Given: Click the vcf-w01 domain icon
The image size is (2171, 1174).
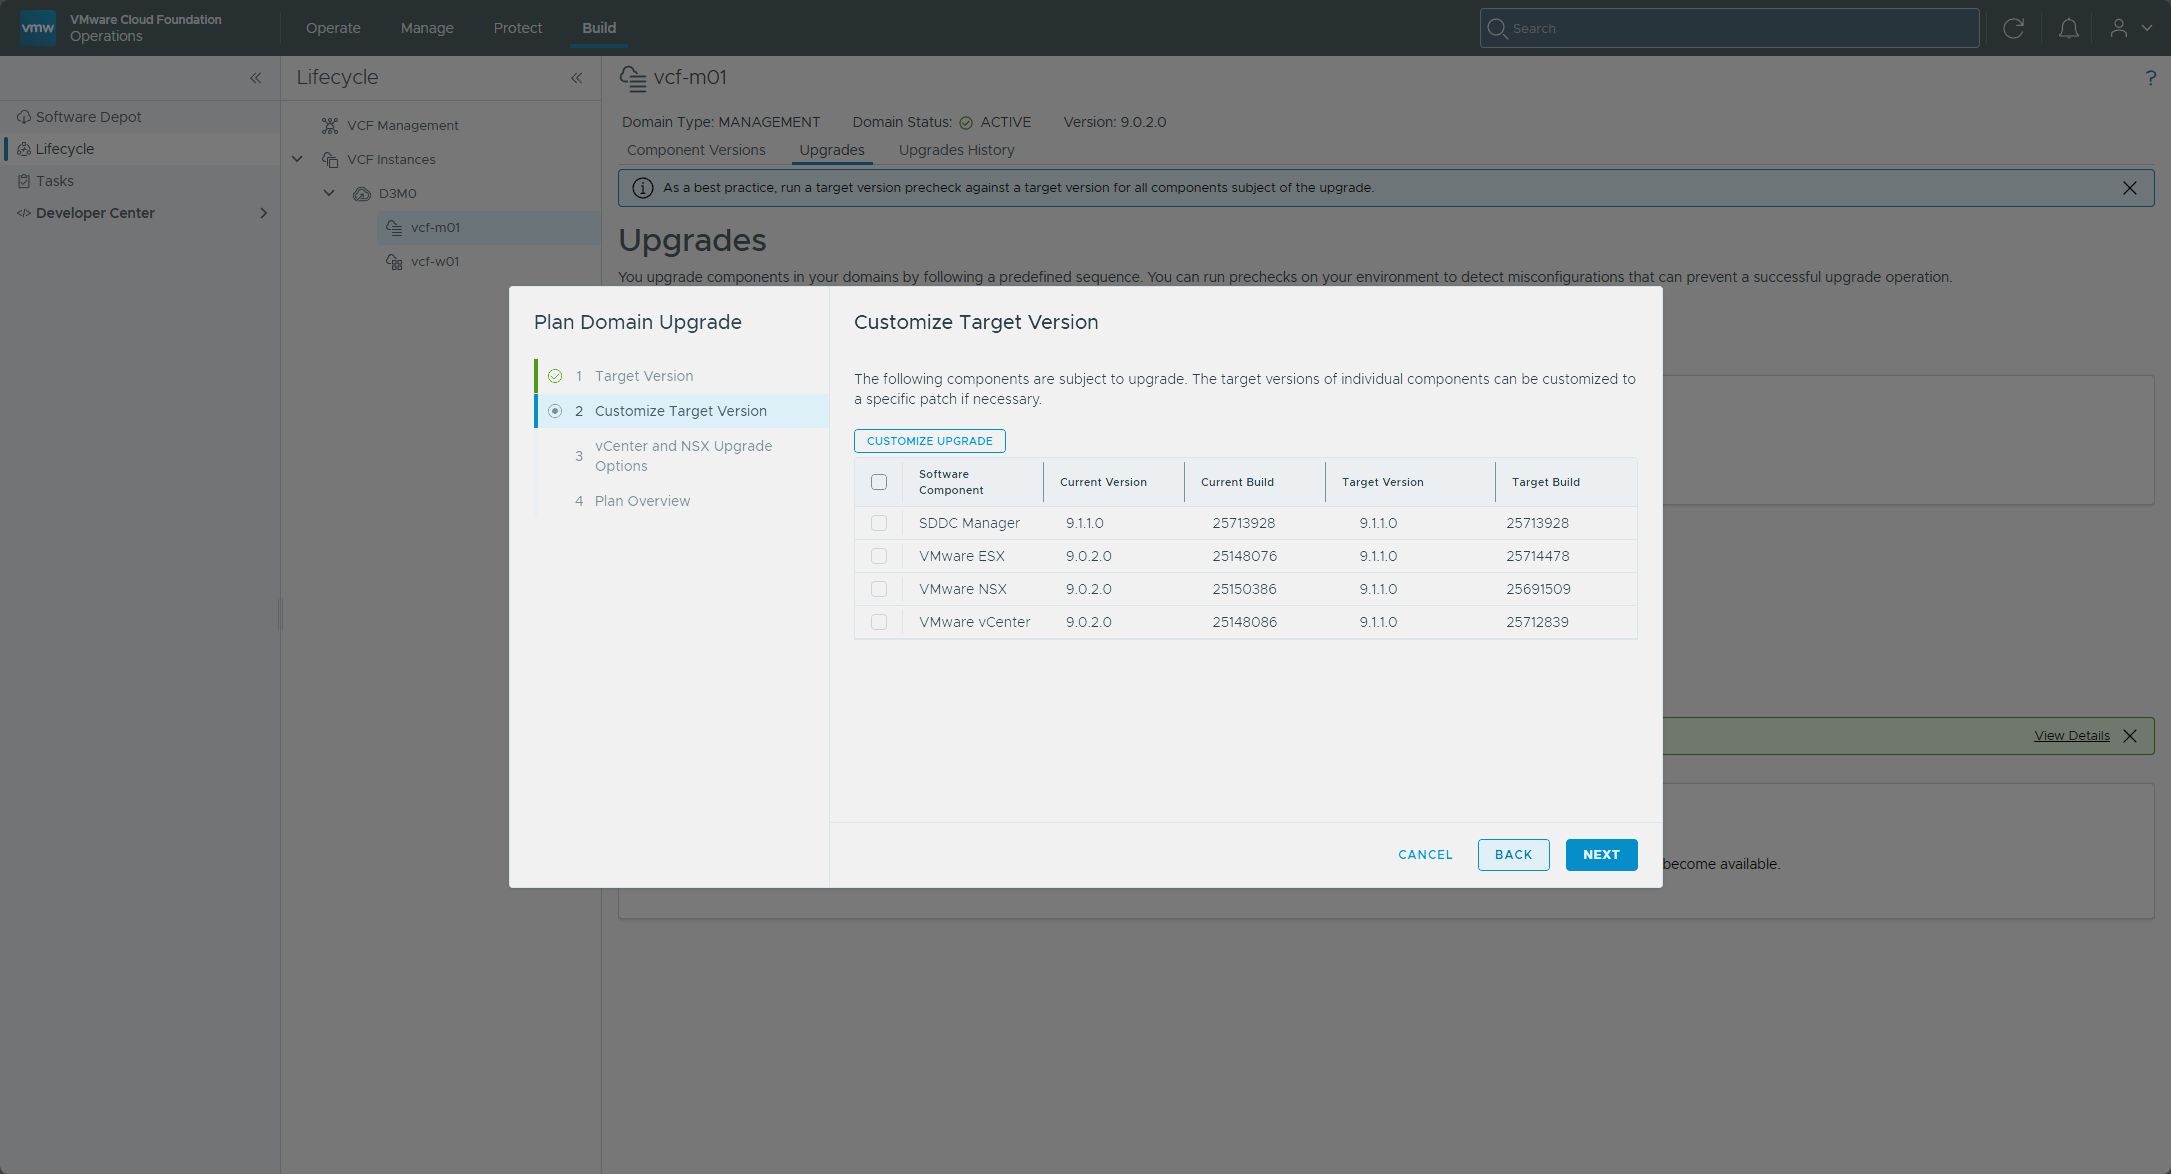Looking at the screenshot, I should coord(394,261).
